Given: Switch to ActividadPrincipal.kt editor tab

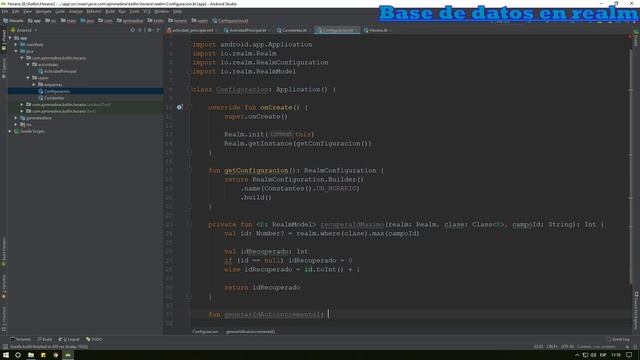Looking at the screenshot, I should [247, 30].
